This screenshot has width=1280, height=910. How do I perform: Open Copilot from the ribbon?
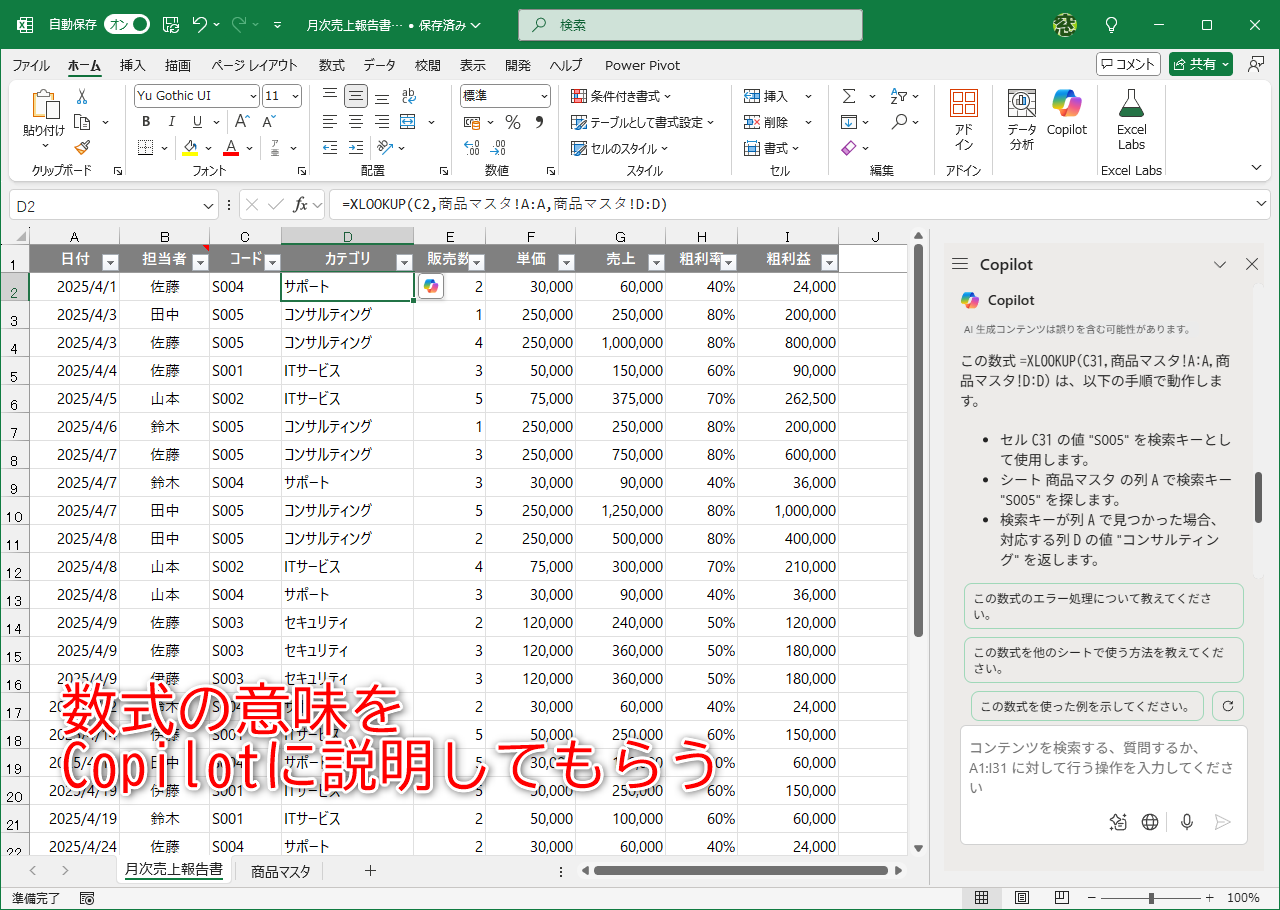tap(1066, 118)
